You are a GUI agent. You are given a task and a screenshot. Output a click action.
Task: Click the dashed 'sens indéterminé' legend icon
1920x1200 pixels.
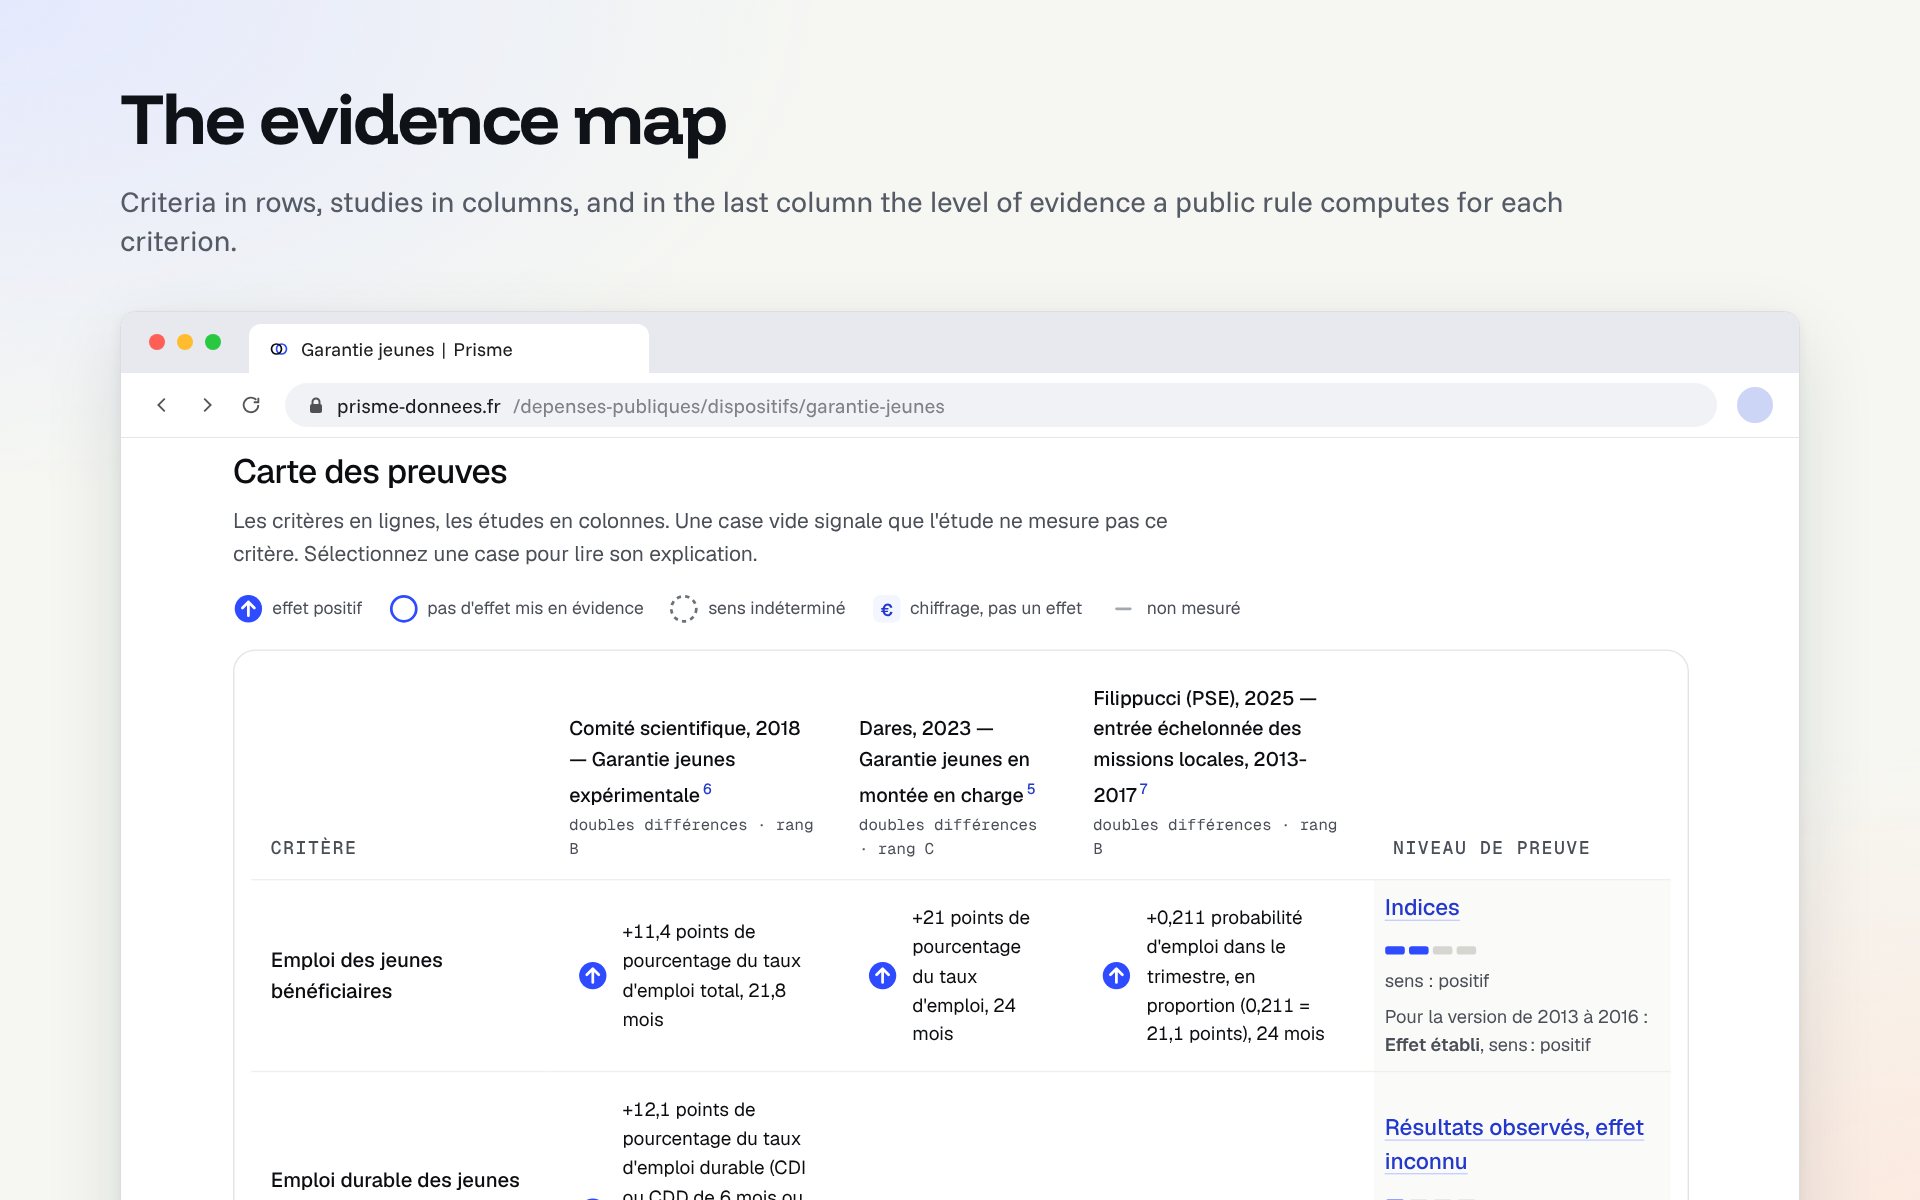(683, 608)
